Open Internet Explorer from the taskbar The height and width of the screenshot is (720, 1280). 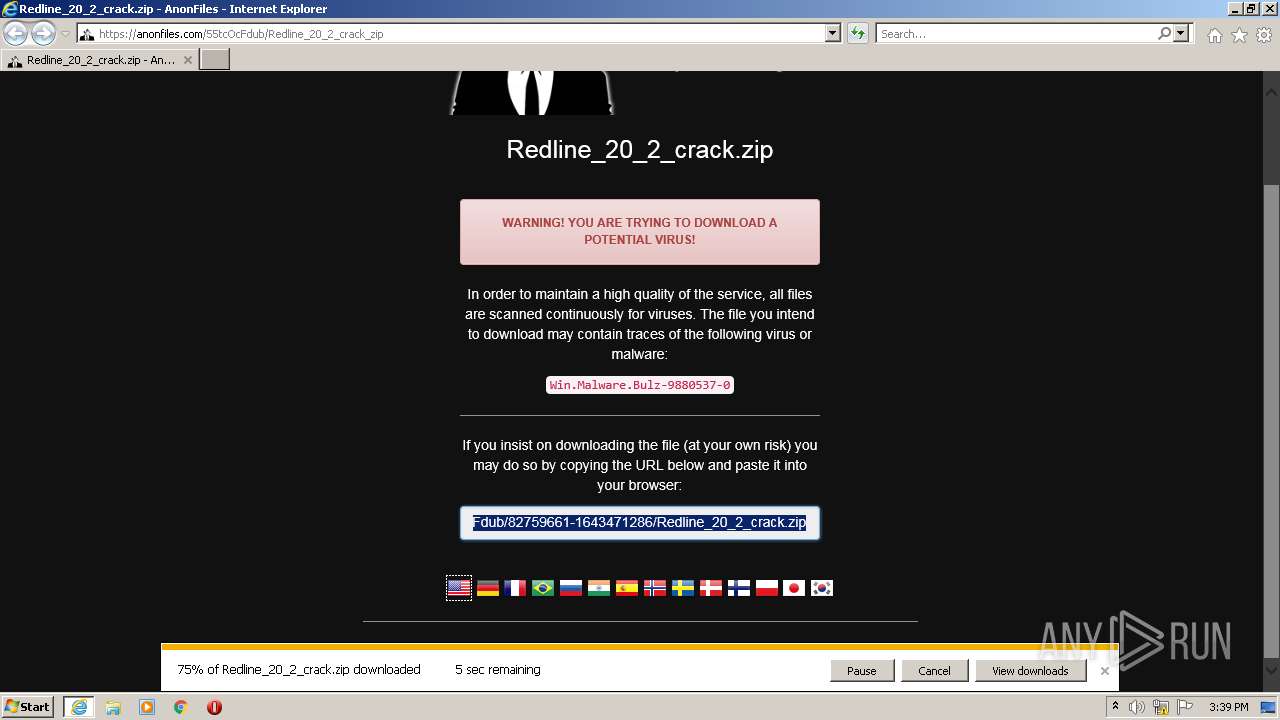[x=79, y=707]
